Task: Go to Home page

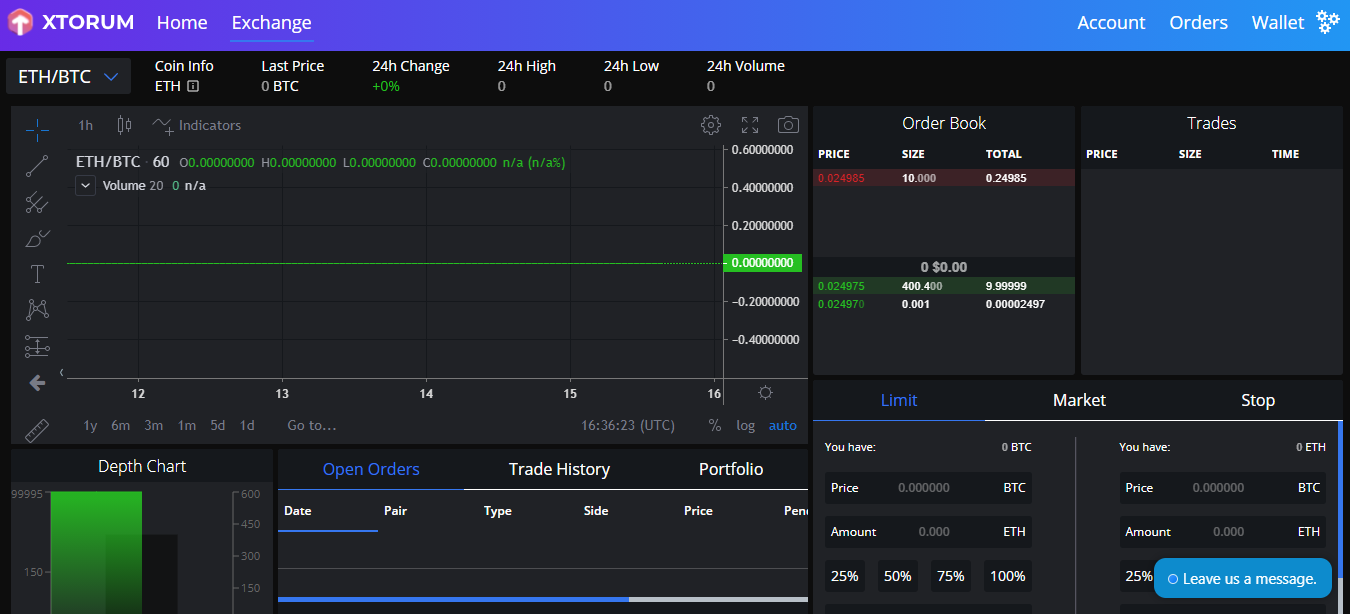Action: (182, 22)
